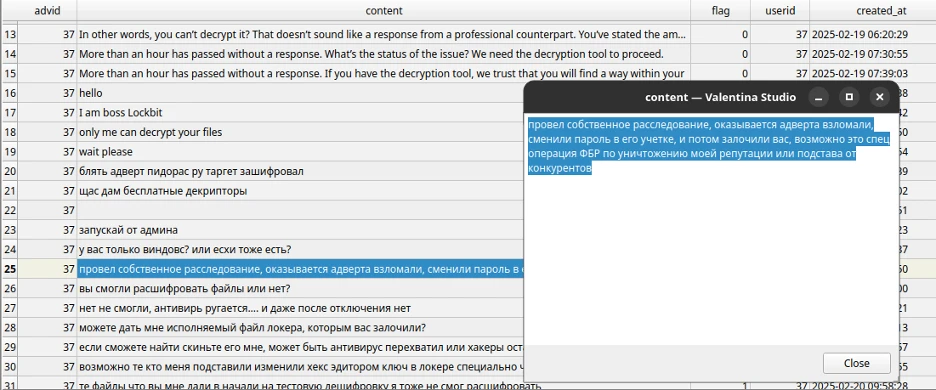The height and width of the screenshot is (390, 936).
Task: Minimize the content Valentina Studio dialog
Action: [x=818, y=97]
